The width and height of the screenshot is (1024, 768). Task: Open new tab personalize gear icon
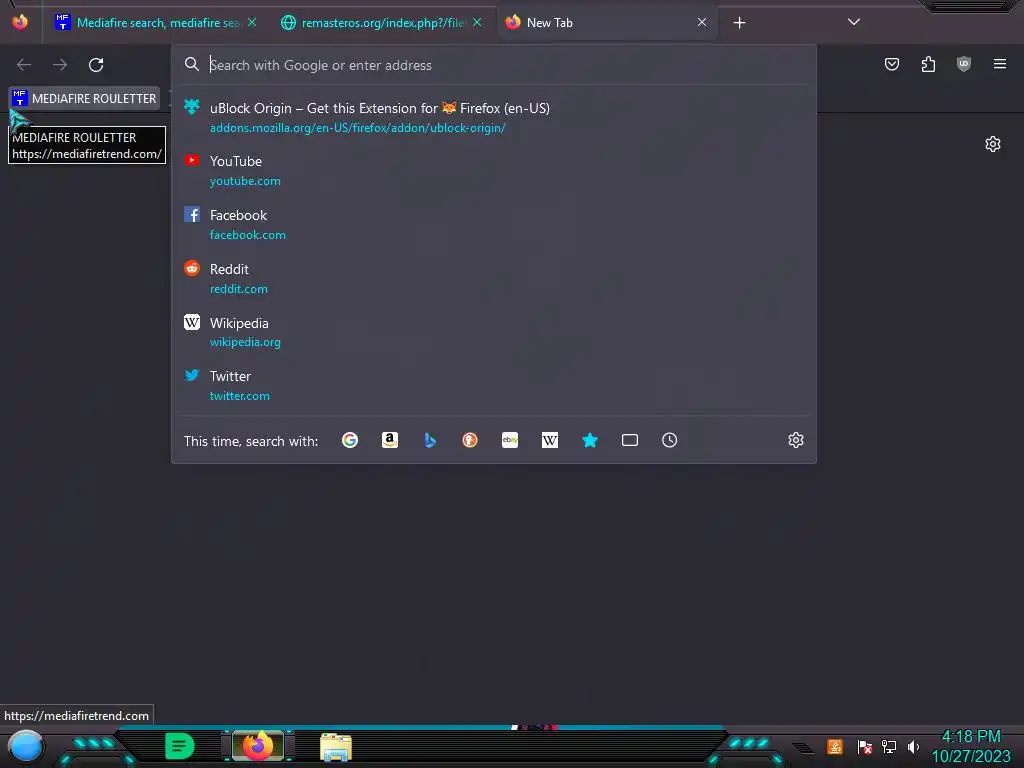coord(993,144)
